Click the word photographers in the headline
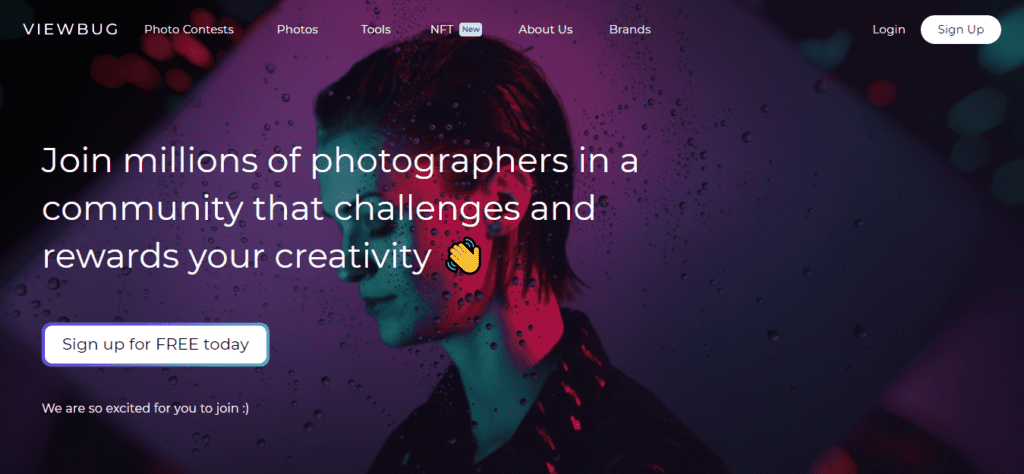The height and width of the screenshot is (474, 1024). pyautogui.click(x=440, y=163)
